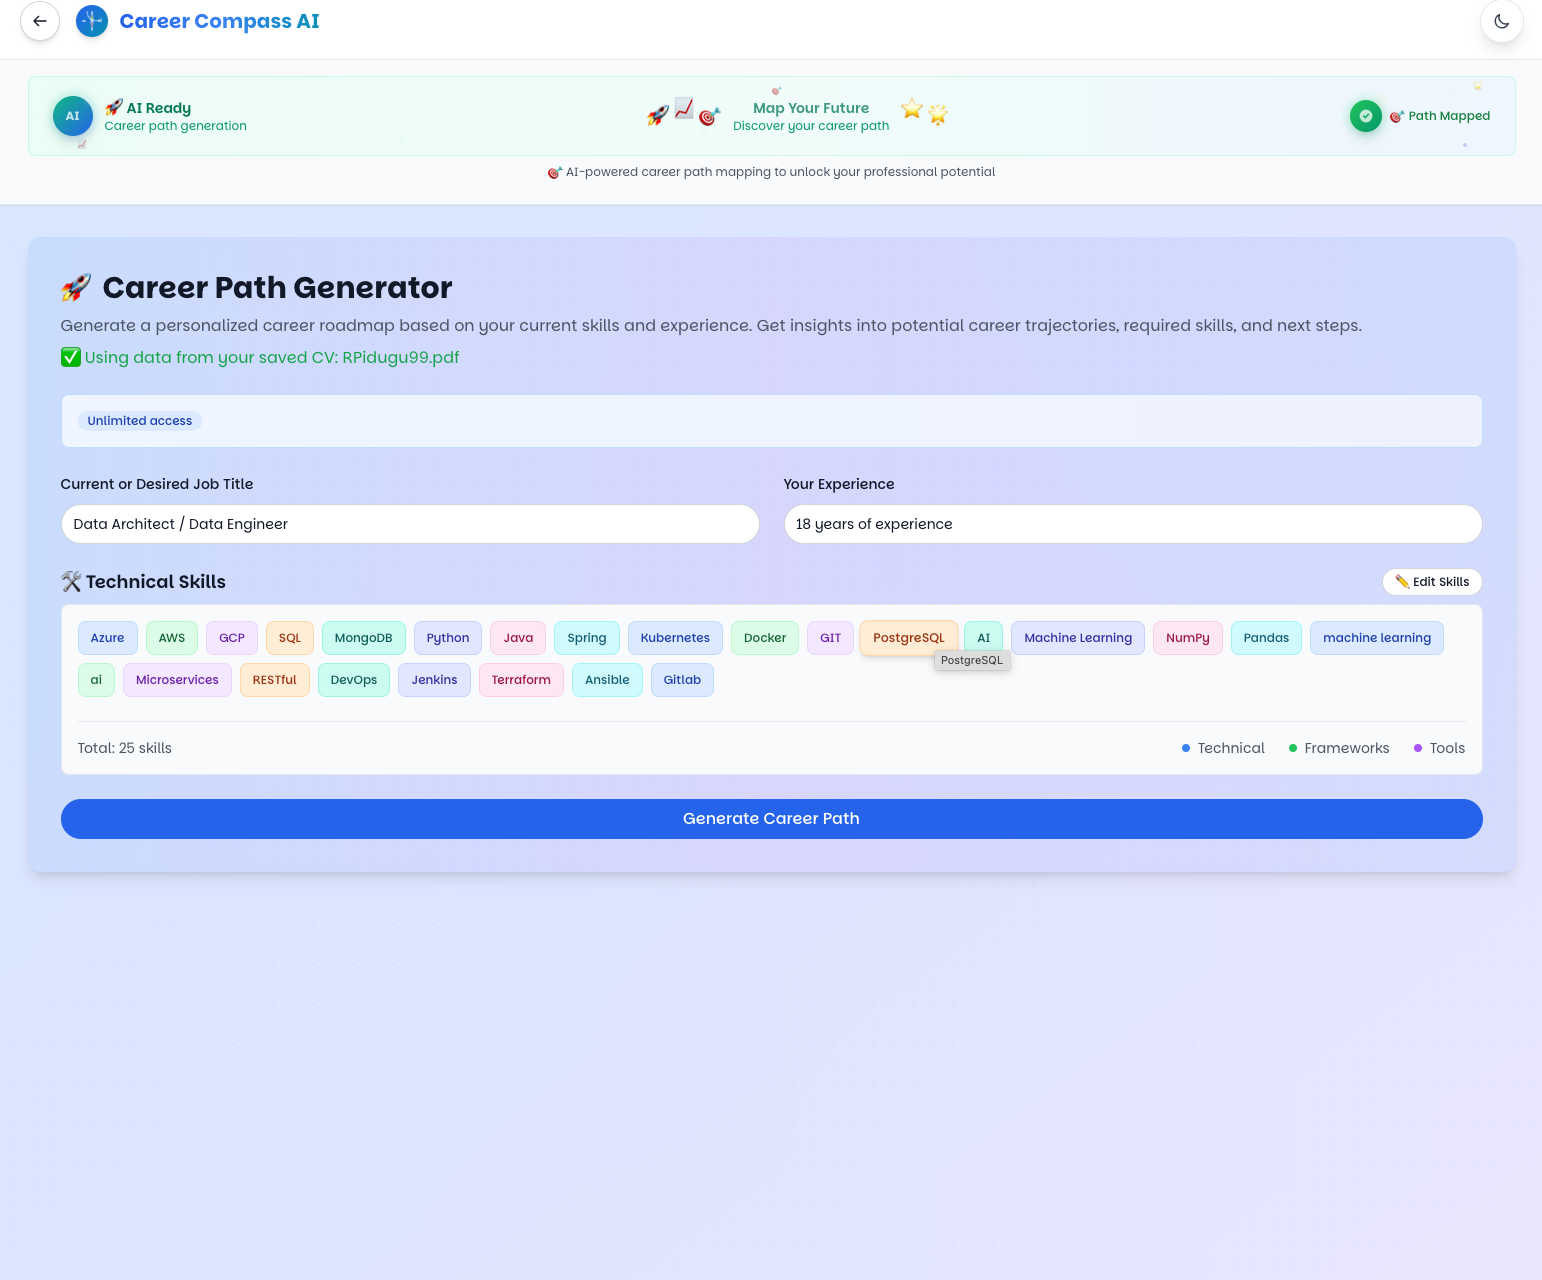Click the Edit Skills button
The image size is (1542, 1280).
1432,581
